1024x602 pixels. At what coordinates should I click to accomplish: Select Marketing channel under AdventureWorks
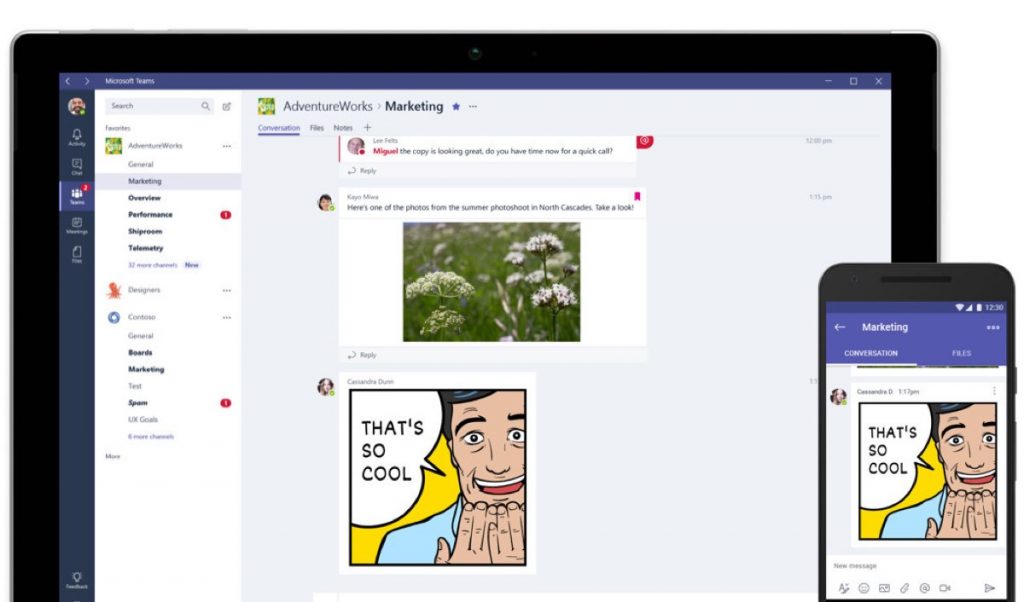[x=144, y=181]
